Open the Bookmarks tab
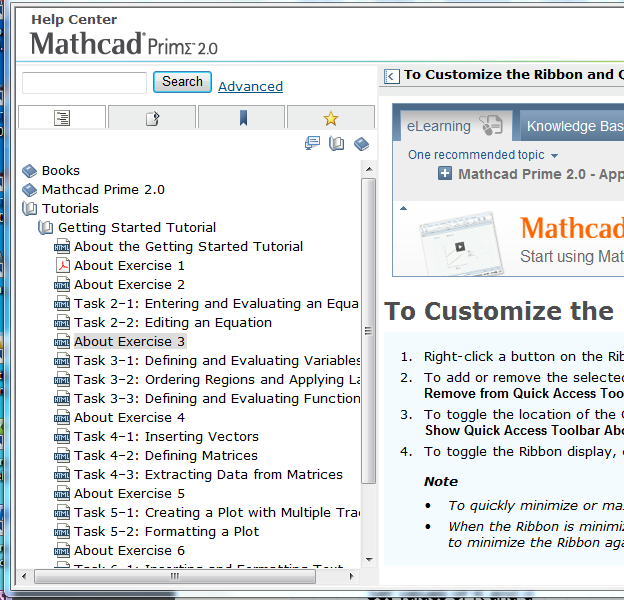624x600 pixels. tap(242, 117)
